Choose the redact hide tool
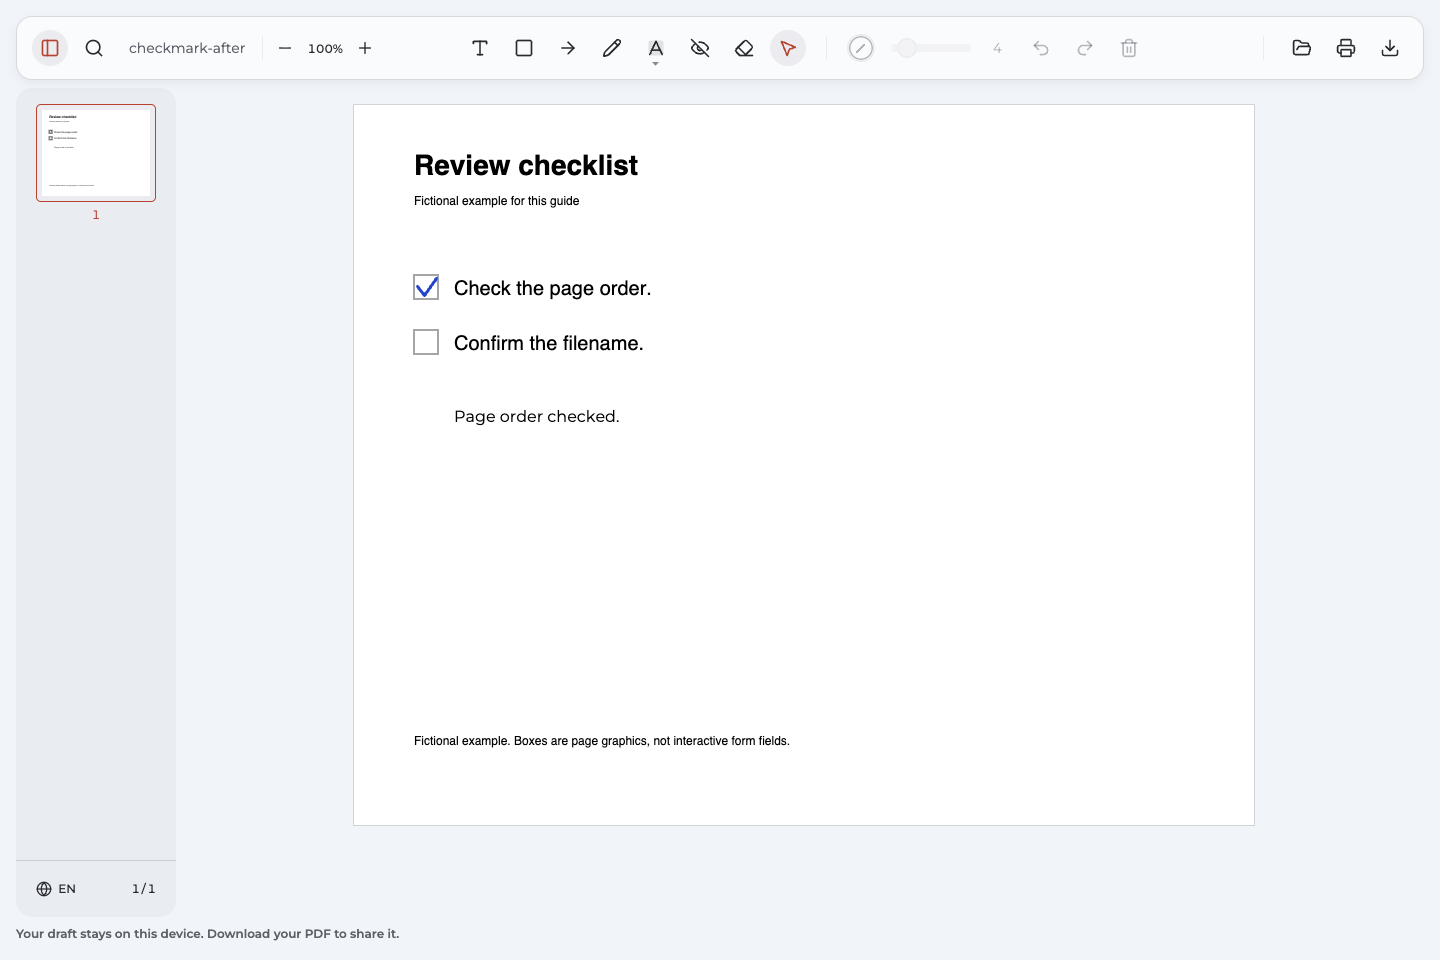 pos(700,48)
